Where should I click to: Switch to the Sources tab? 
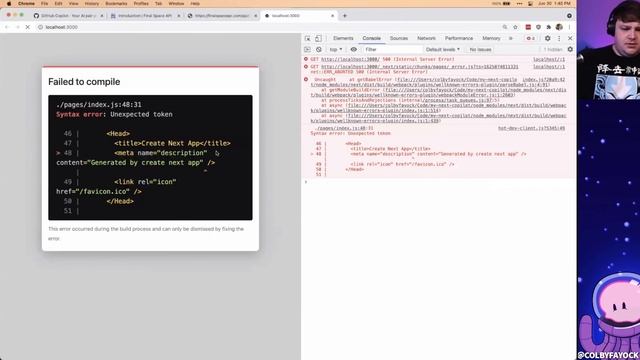[399, 38]
